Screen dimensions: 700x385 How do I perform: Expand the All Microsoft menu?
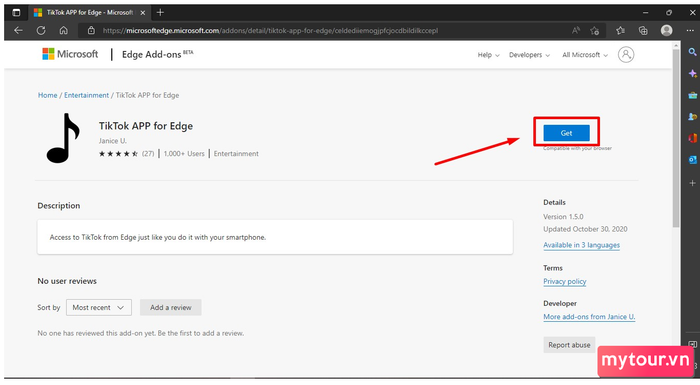[x=585, y=55]
